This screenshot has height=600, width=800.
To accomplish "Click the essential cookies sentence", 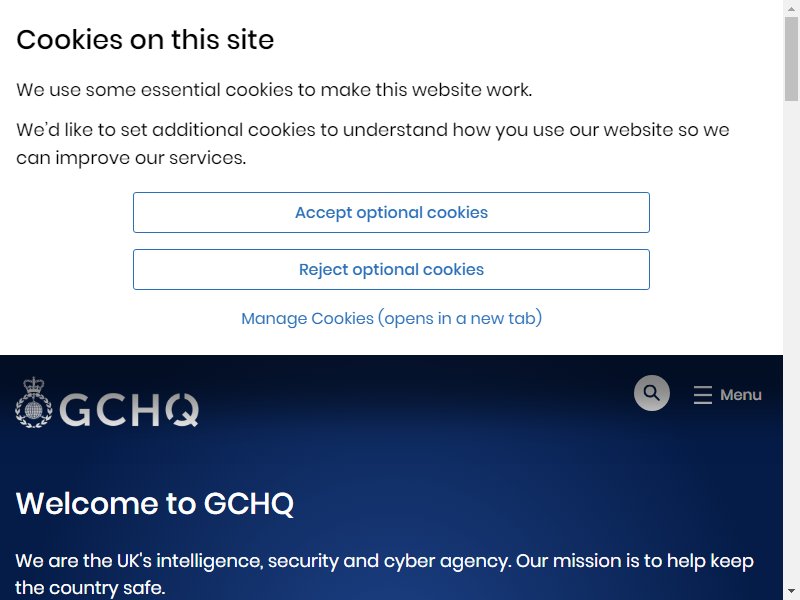I will point(274,90).
